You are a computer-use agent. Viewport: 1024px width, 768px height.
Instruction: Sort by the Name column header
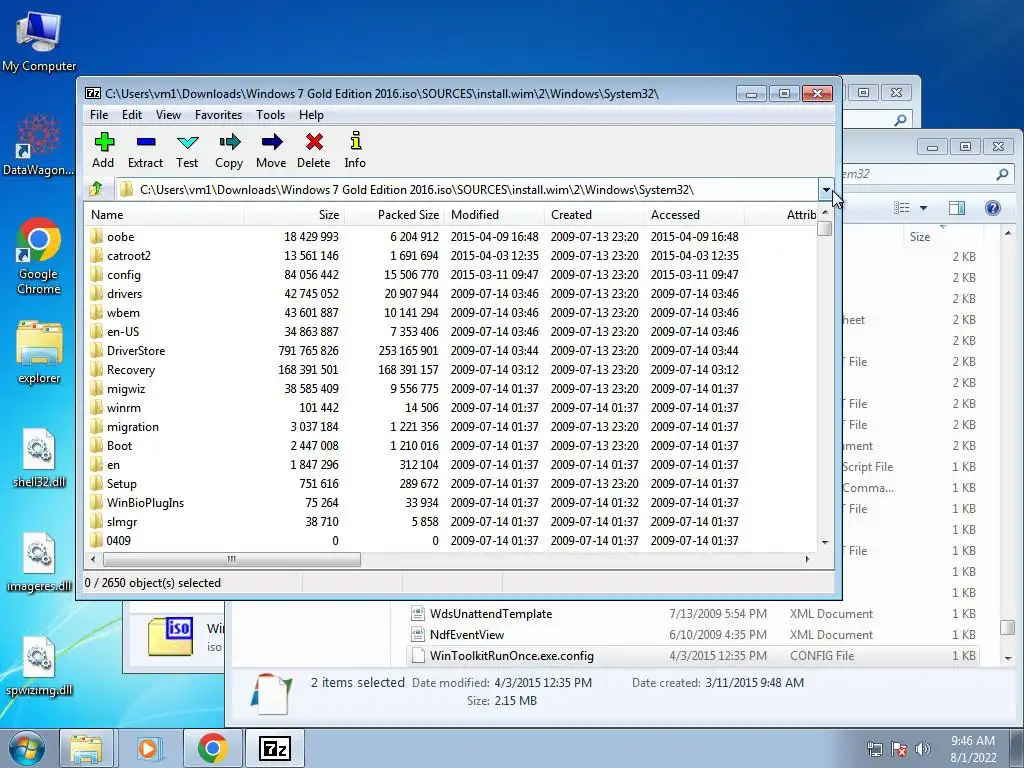click(x=165, y=214)
